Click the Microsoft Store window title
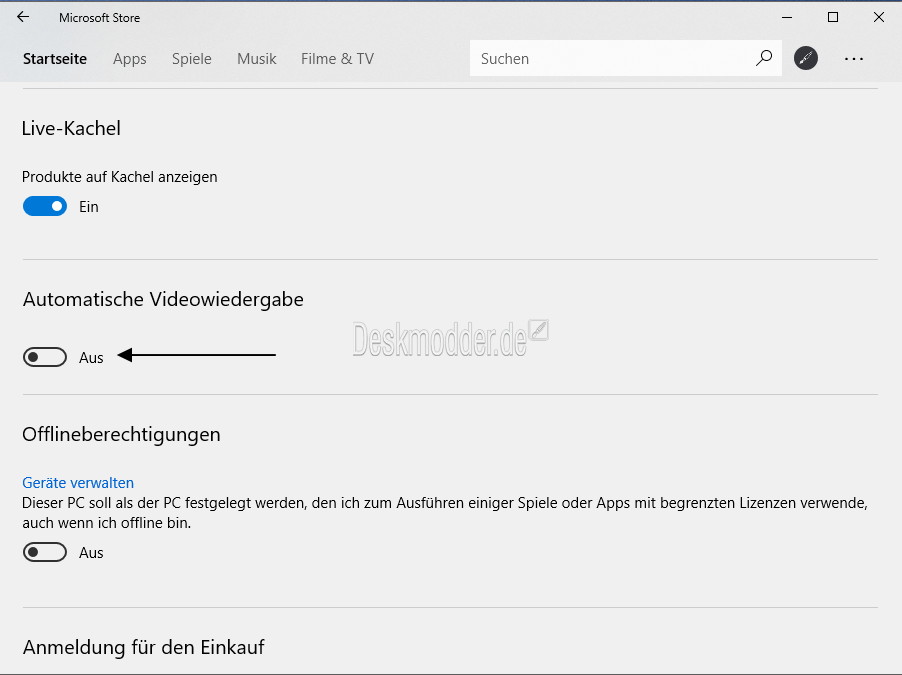The height and width of the screenshot is (675, 902). pyautogui.click(x=100, y=18)
